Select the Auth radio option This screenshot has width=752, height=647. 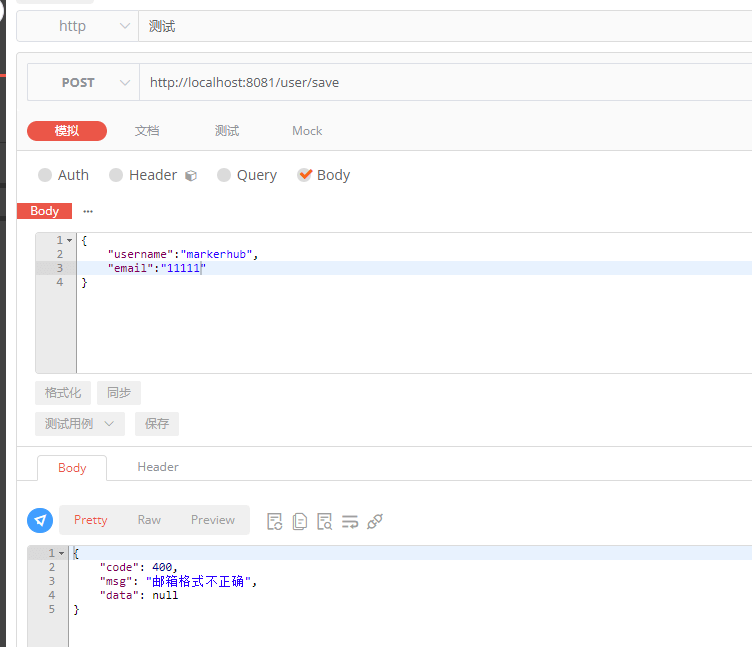[45, 175]
